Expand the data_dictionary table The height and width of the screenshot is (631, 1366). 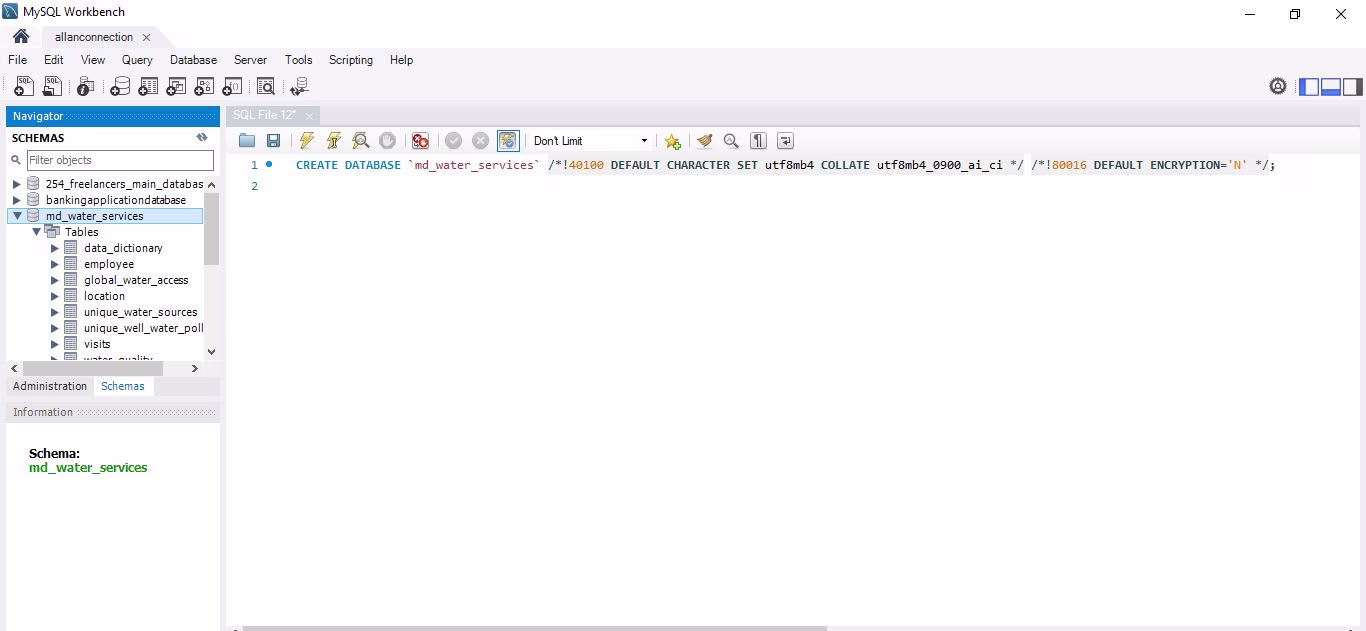pos(55,248)
